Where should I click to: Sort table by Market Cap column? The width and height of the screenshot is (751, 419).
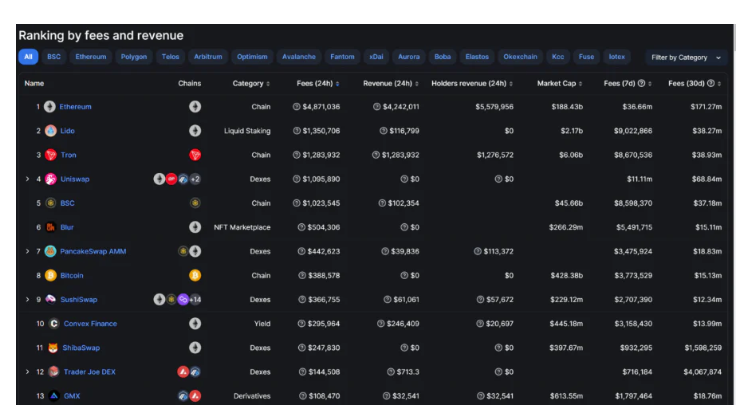(x=559, y=83)
